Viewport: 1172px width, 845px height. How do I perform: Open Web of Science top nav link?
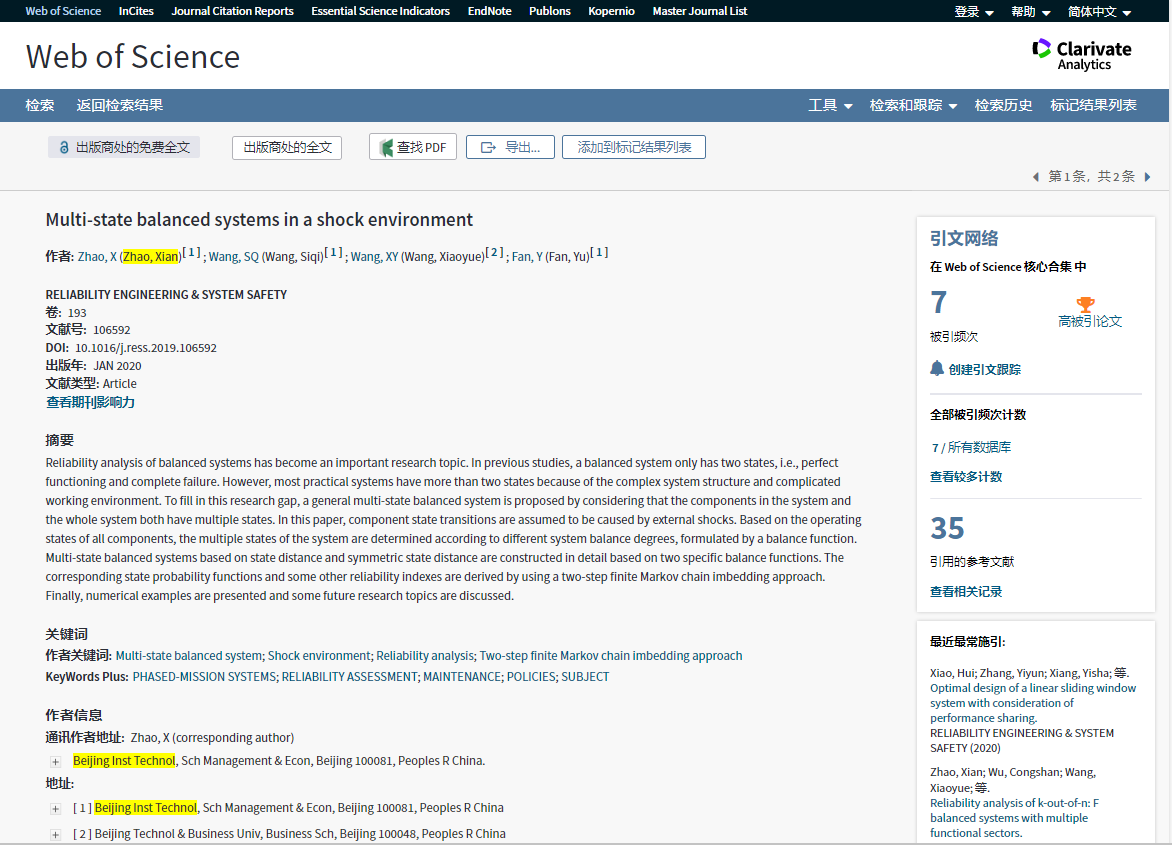(63, 11)
